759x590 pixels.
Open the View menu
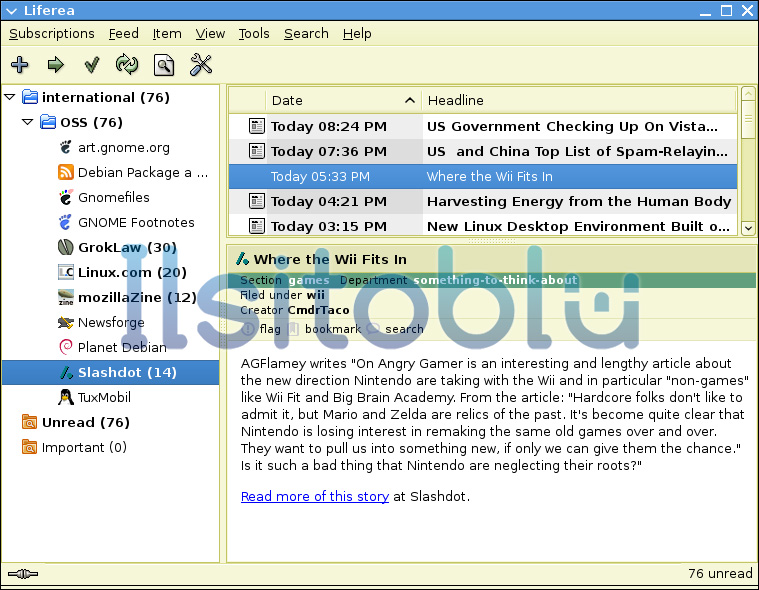click(x=210, y=33)
